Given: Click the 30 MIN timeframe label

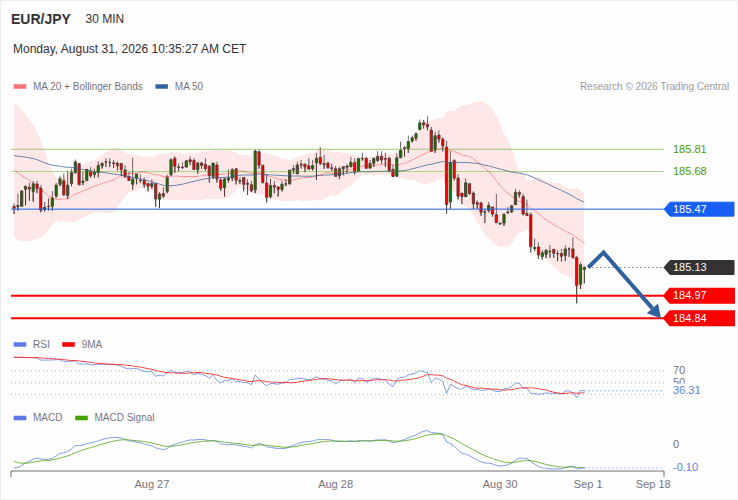Looking at the screenshot, I should pos(104,19).
